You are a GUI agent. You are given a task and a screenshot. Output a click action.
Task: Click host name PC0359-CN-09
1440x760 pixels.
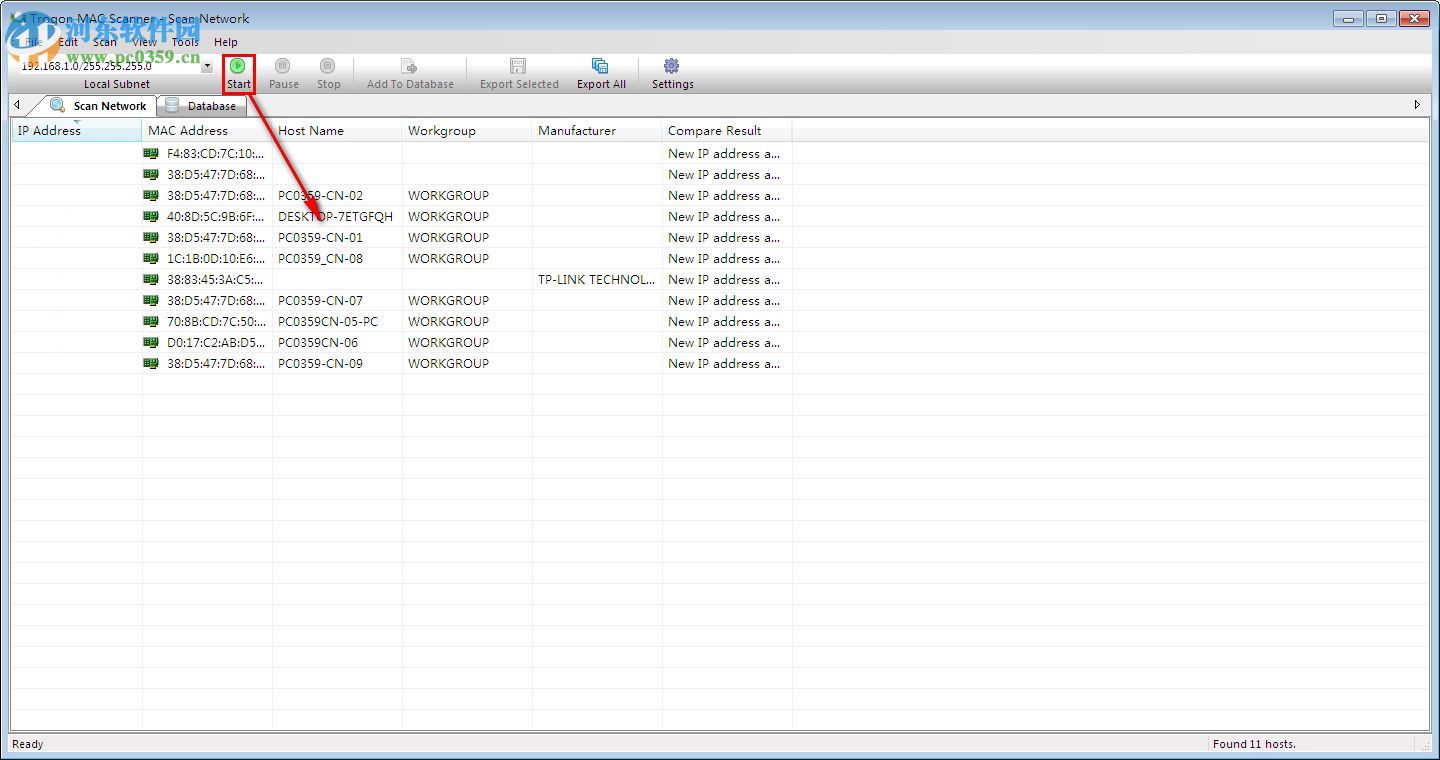pos(320,363)
